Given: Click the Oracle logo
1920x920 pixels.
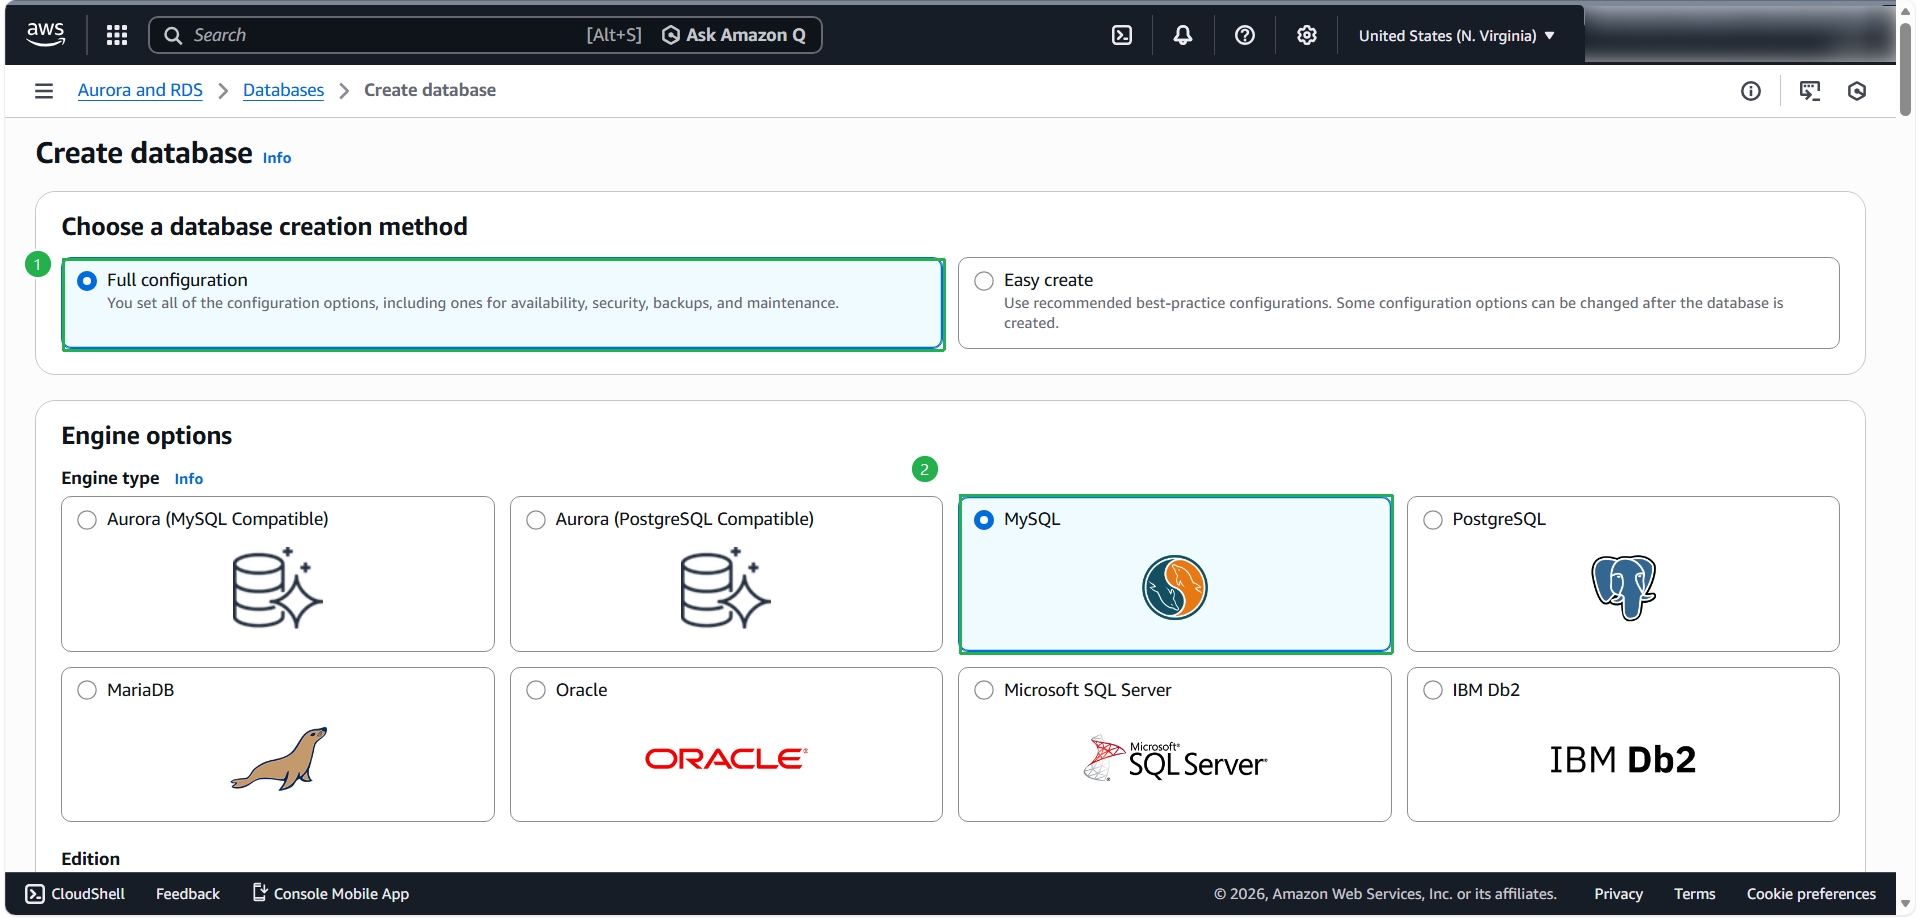Looking at the screenshot, I should click(x=726, y=759).
